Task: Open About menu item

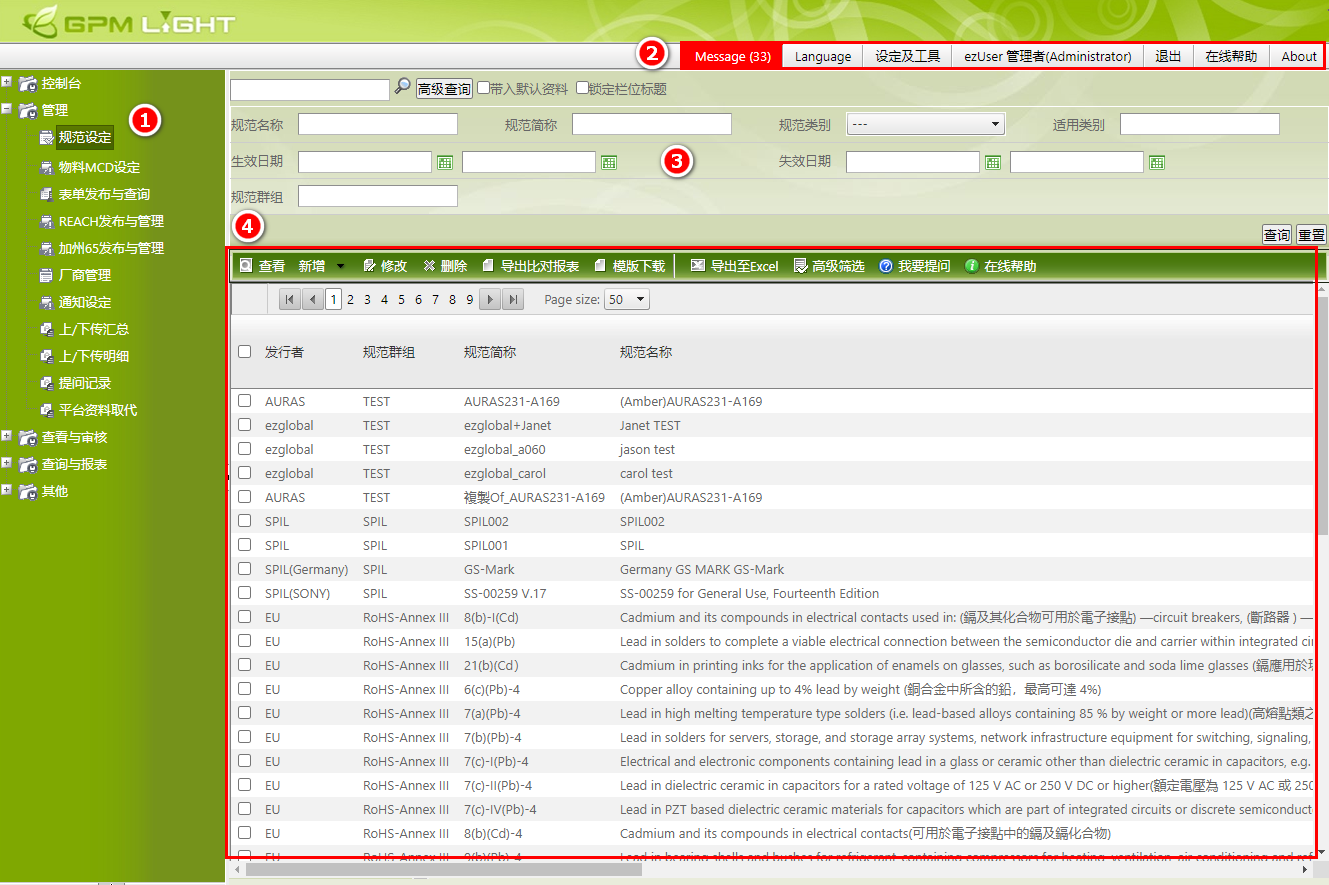Action: [x=1298, y=56]
